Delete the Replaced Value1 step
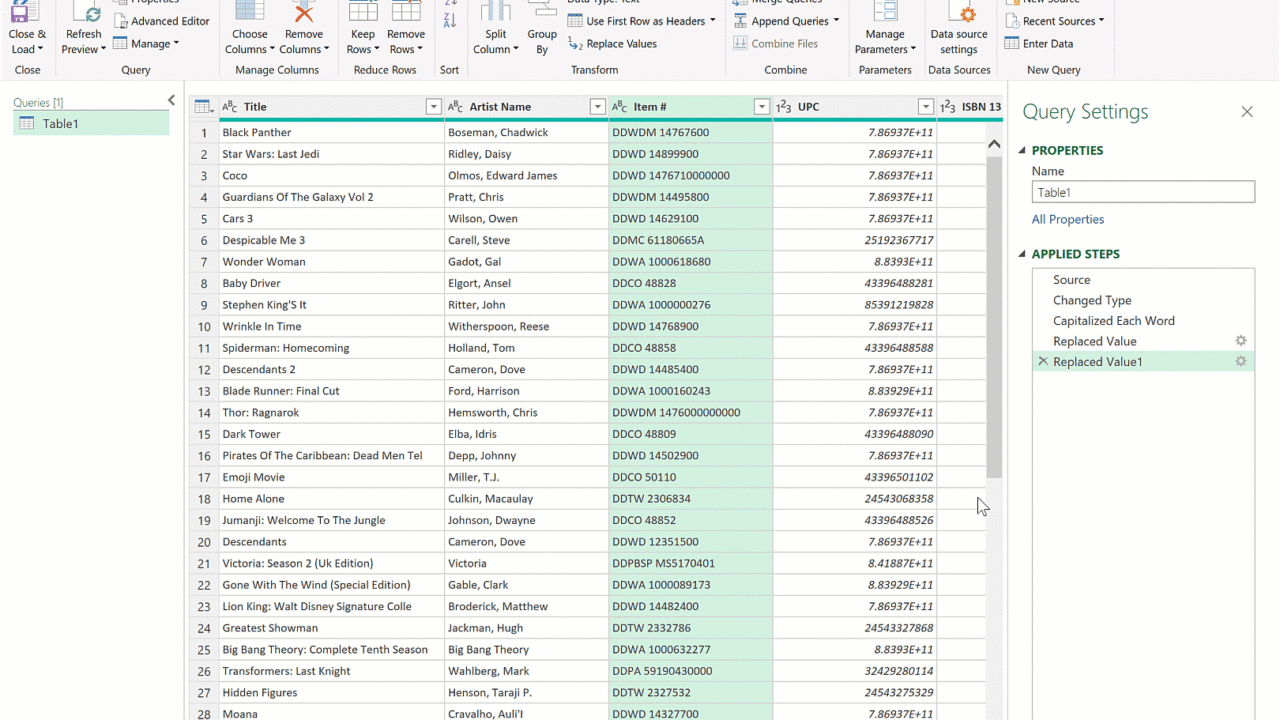 pyautogui.click(x=1043, y=362)
